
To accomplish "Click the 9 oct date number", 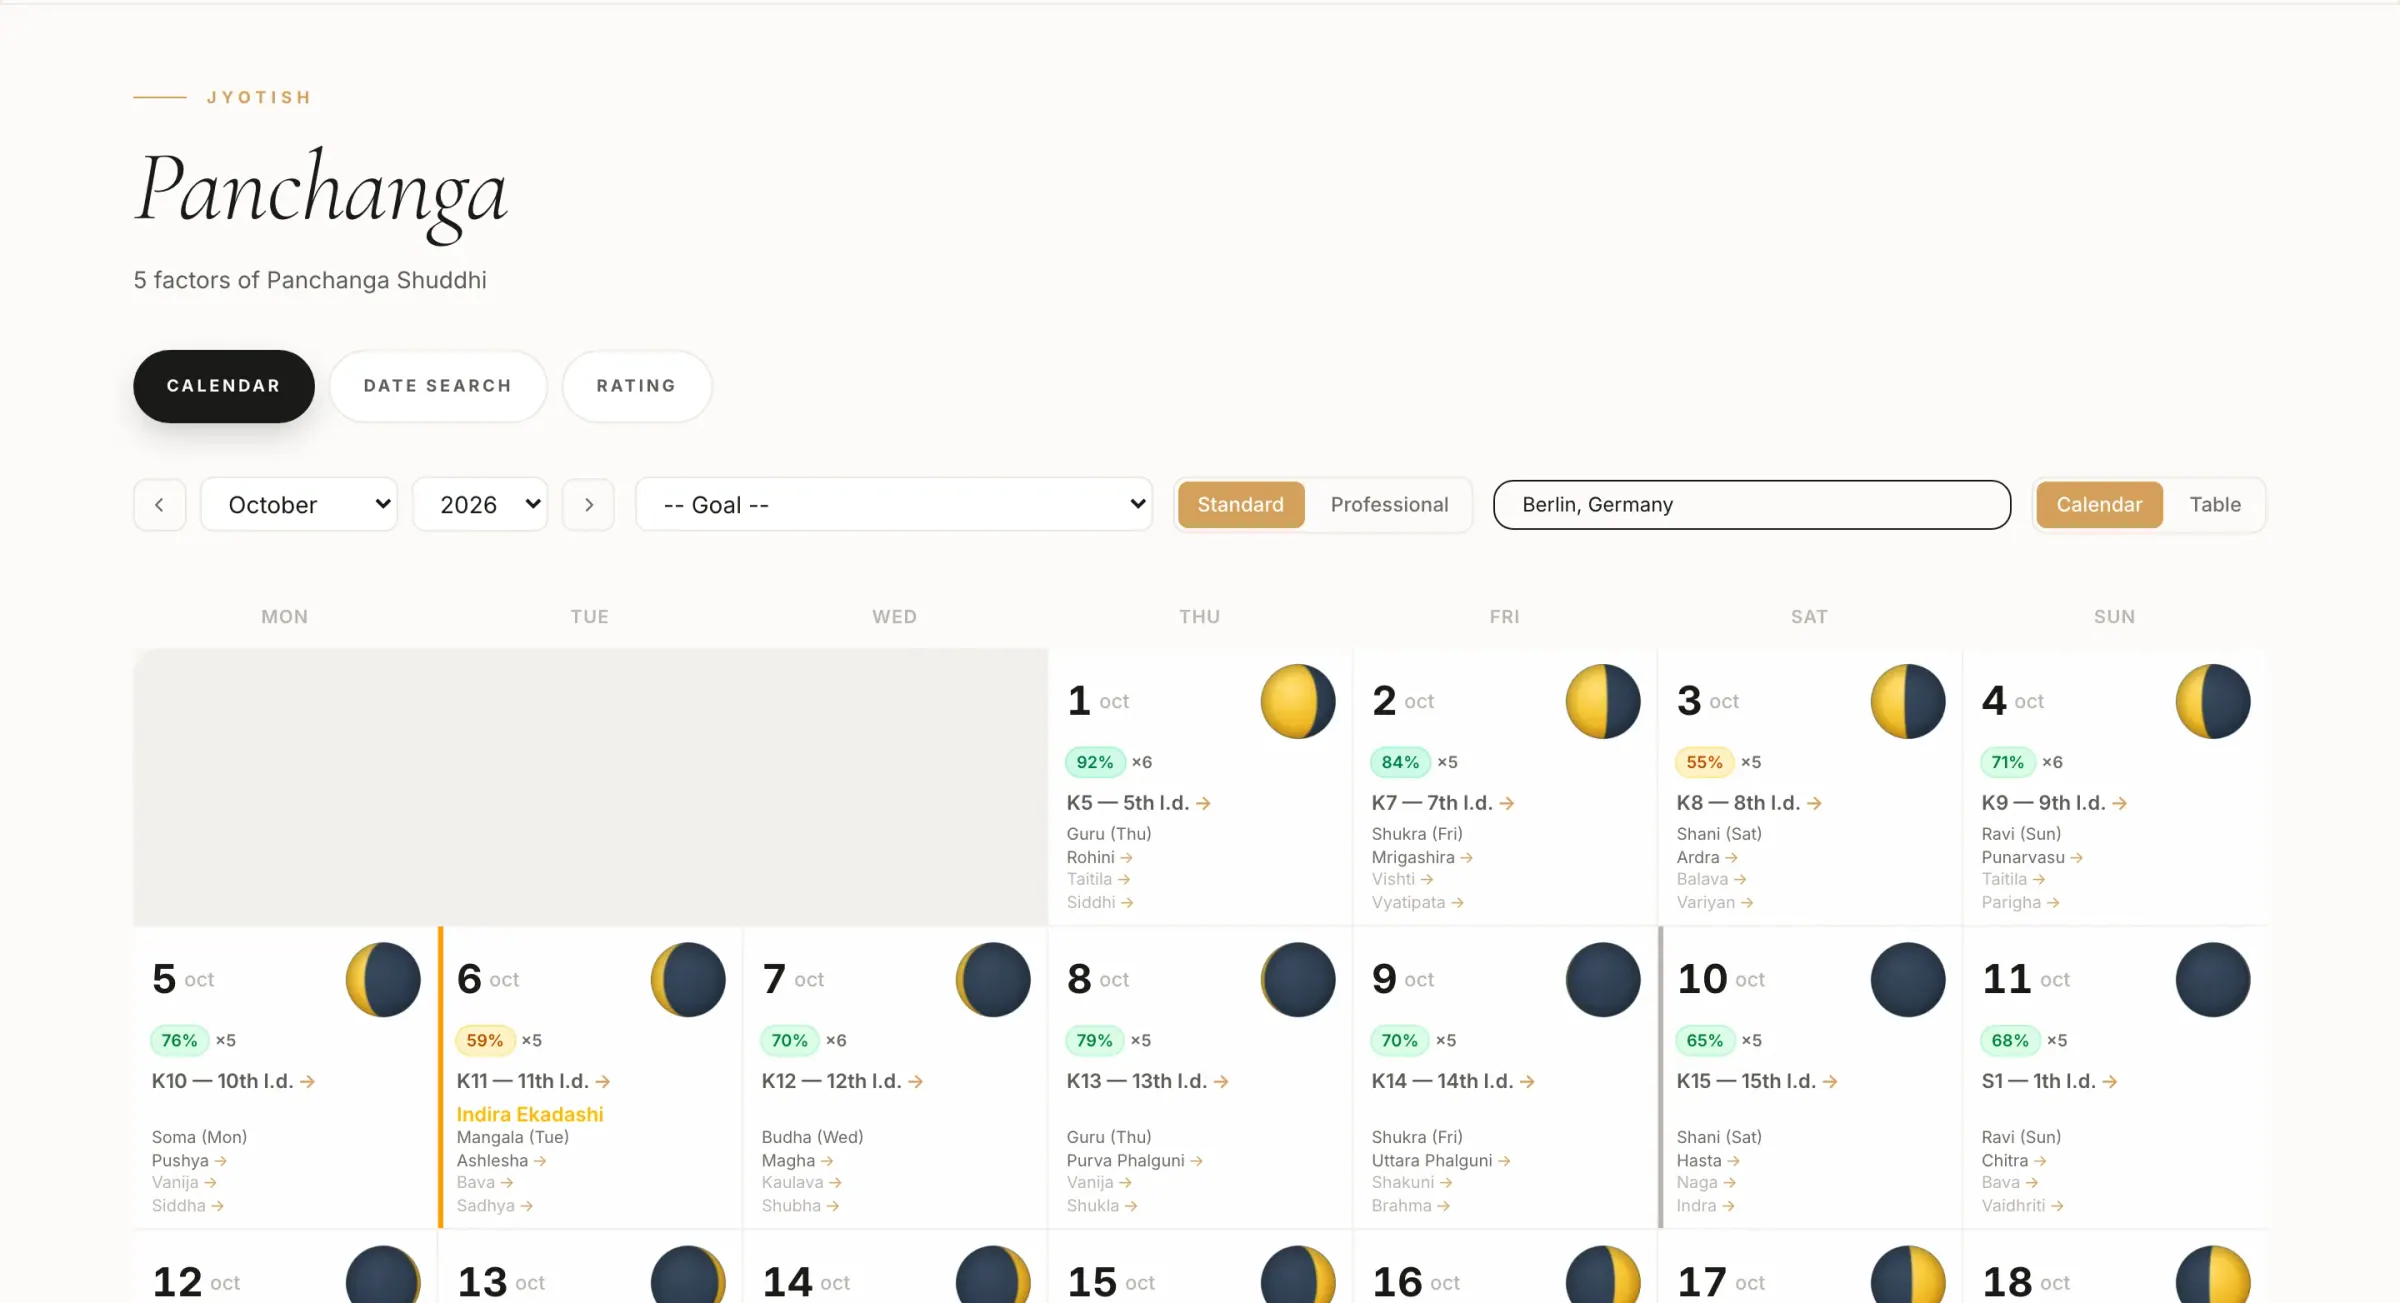I will pos(1384,979).
